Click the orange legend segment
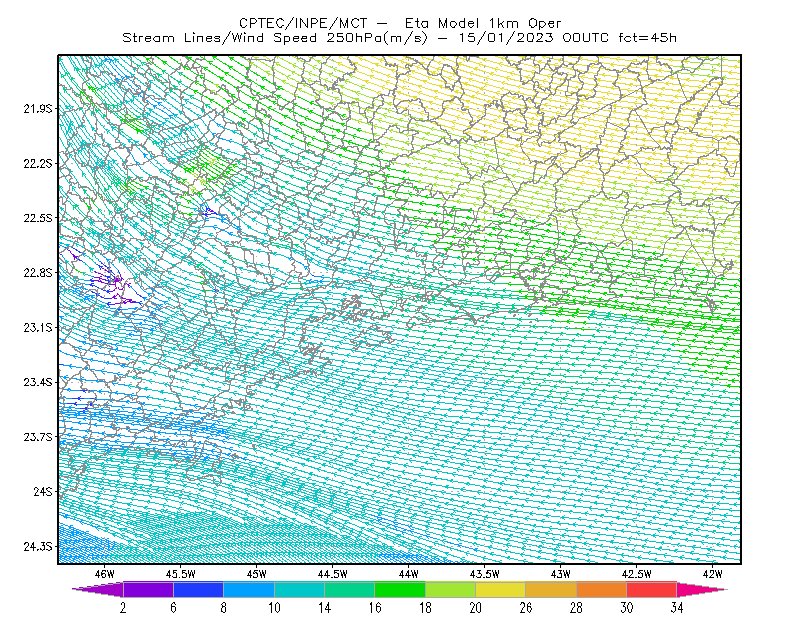The image size is (800, 618). tap(602, 589)
